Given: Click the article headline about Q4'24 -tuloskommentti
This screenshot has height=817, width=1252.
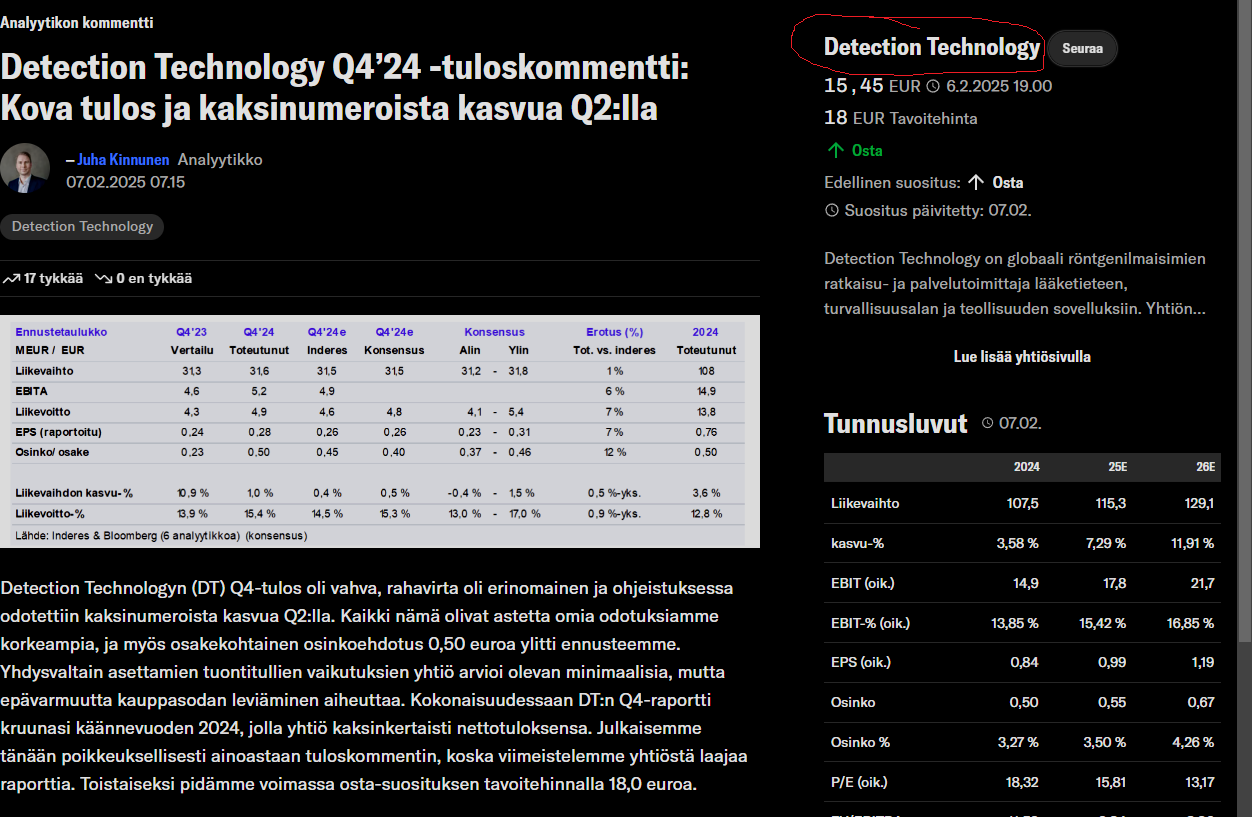Looking at the screenshot, I should [345, 87].
